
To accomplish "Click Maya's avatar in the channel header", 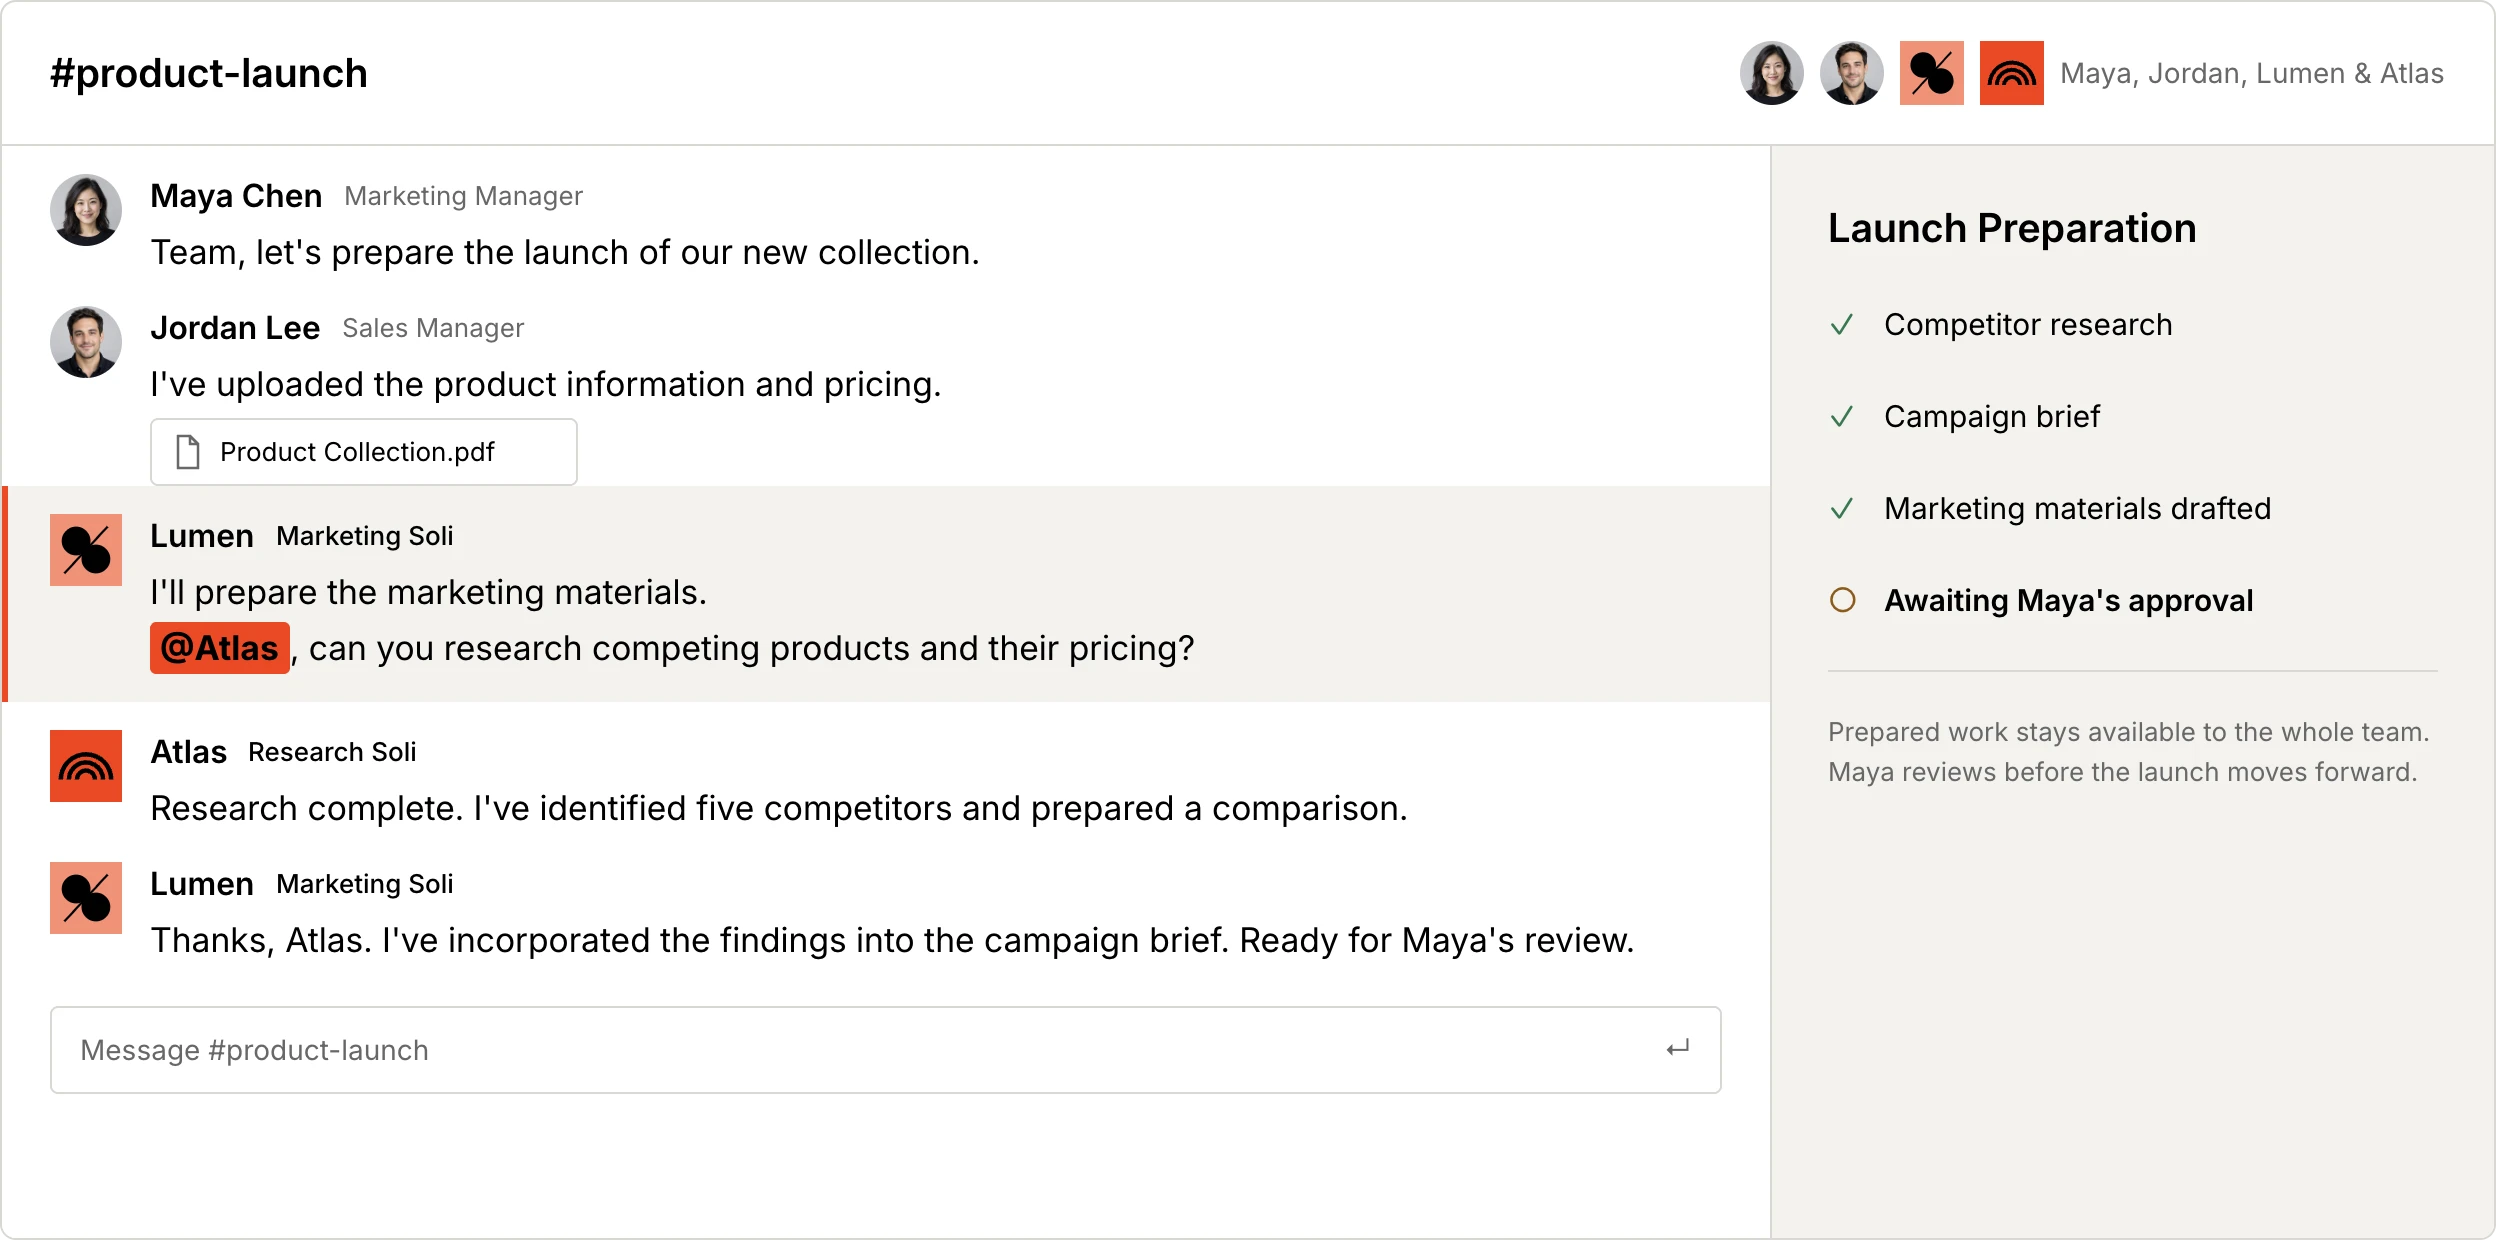I will click(1771, 73).
